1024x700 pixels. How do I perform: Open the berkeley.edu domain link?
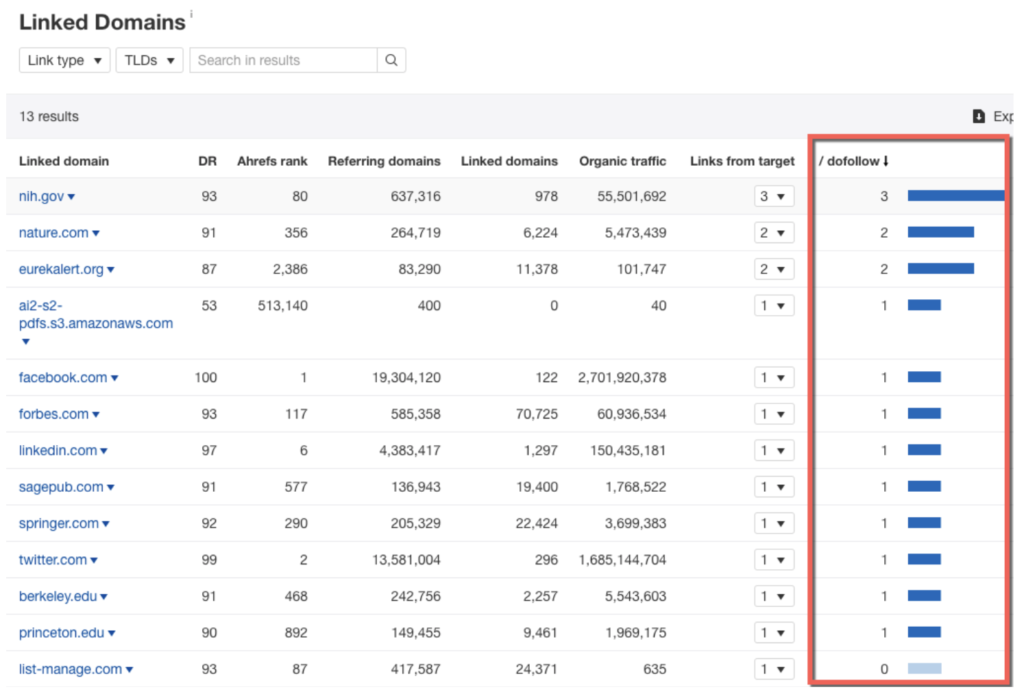(x=57, y=597)
